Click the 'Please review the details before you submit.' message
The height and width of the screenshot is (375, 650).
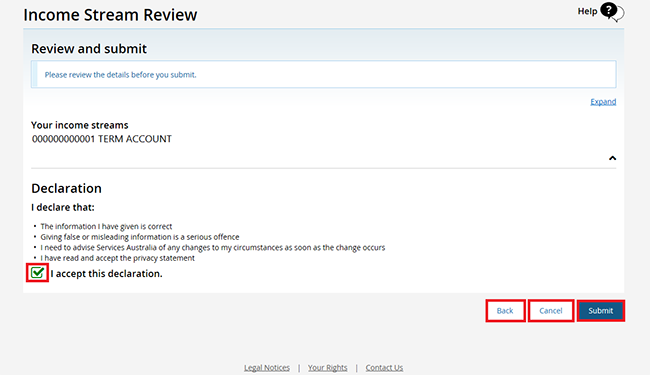click(x=121, y=75)
